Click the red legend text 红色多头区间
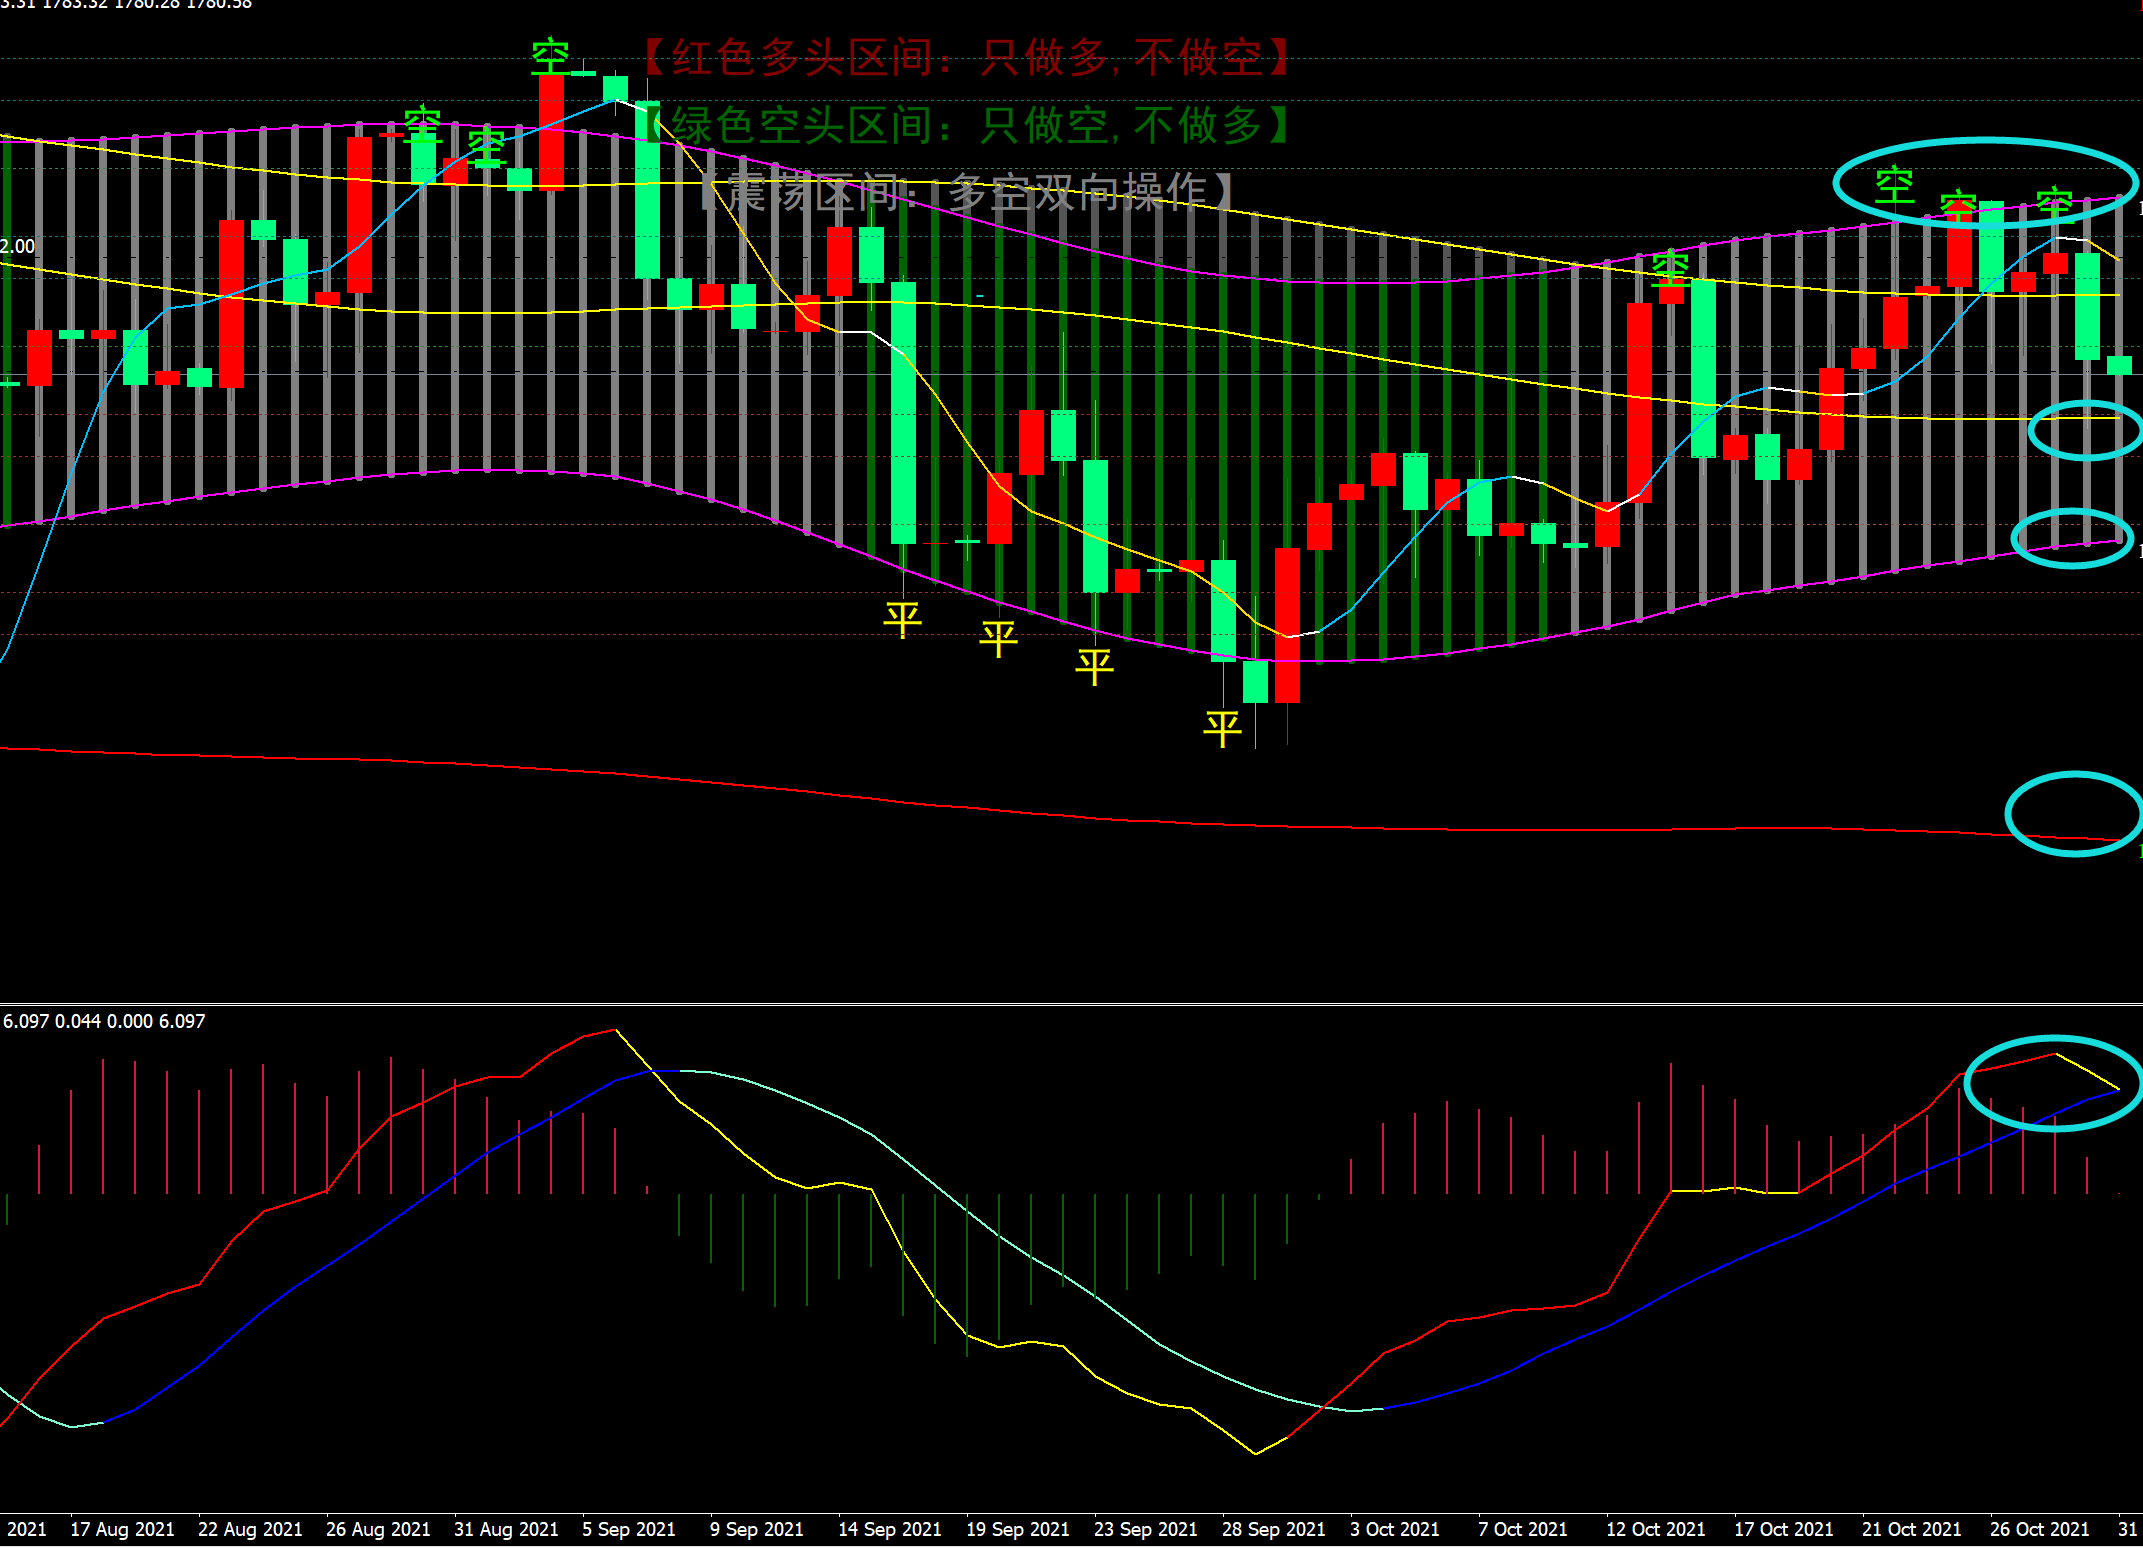Image resolution: width=2143 pixels, height=1548 pixels. pyautogui.click(x=803, y=57)
